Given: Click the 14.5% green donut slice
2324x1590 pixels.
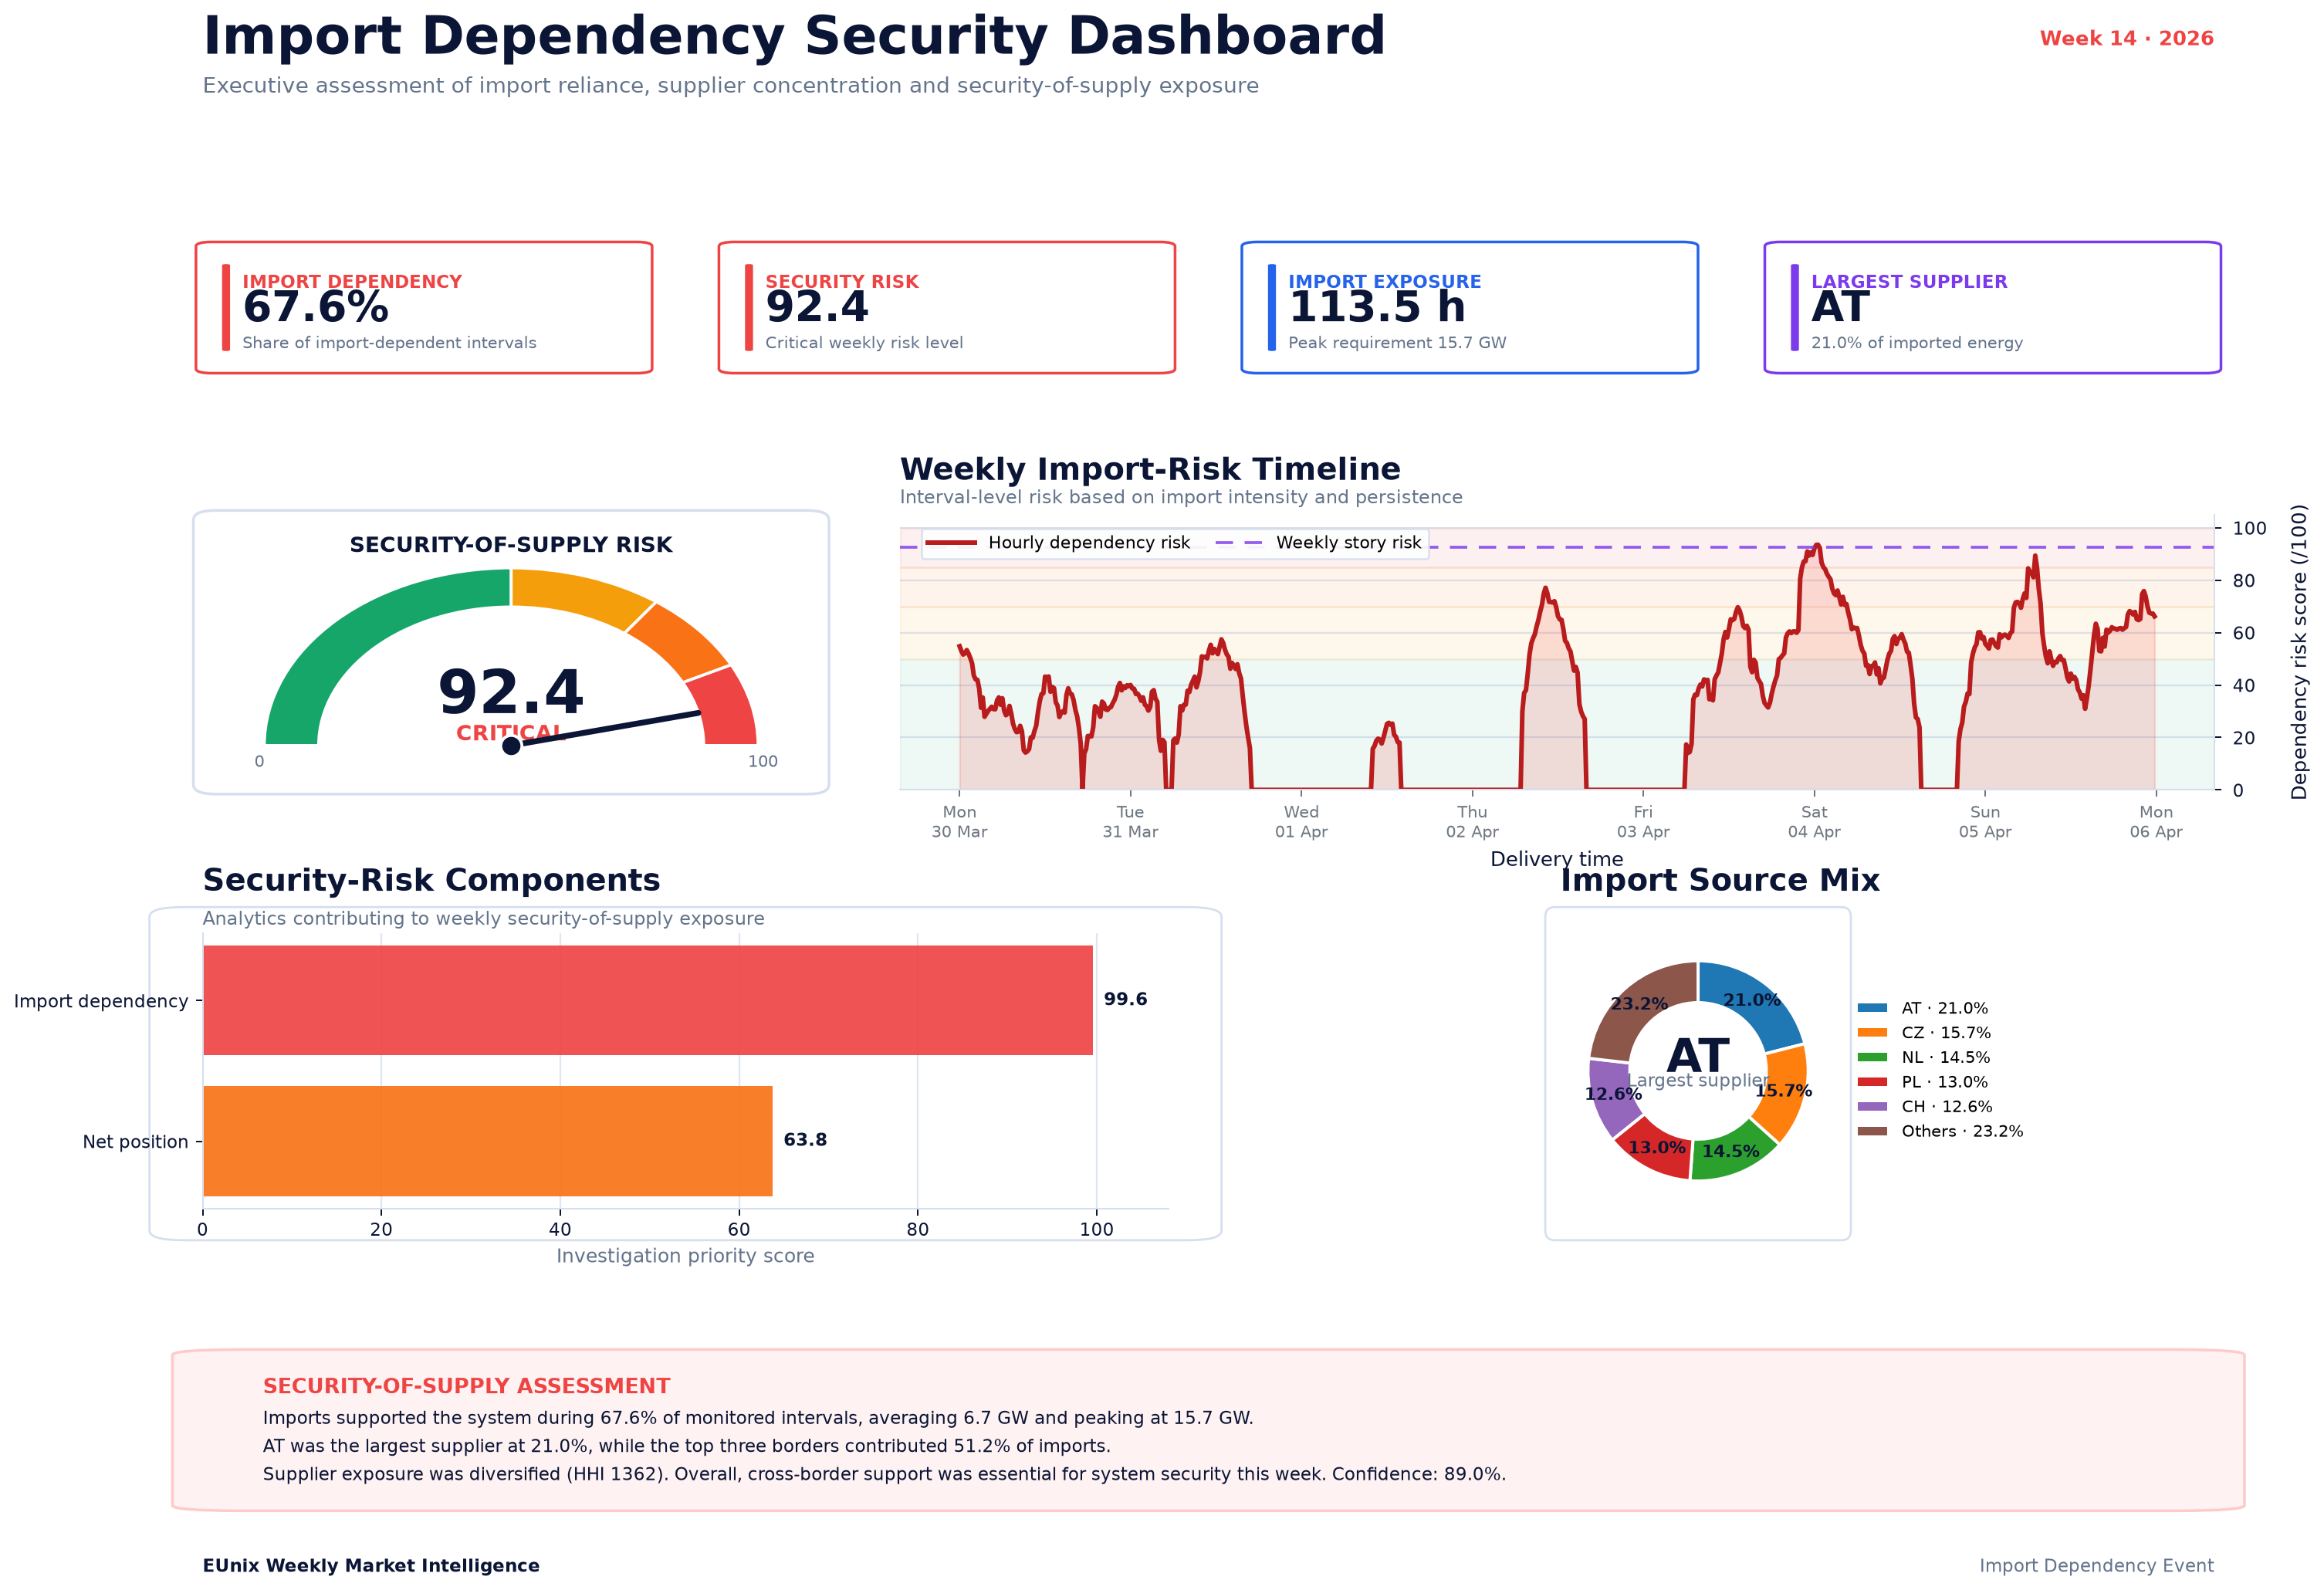Looking at the screenshot, I should click(x=1731, y=1152).
